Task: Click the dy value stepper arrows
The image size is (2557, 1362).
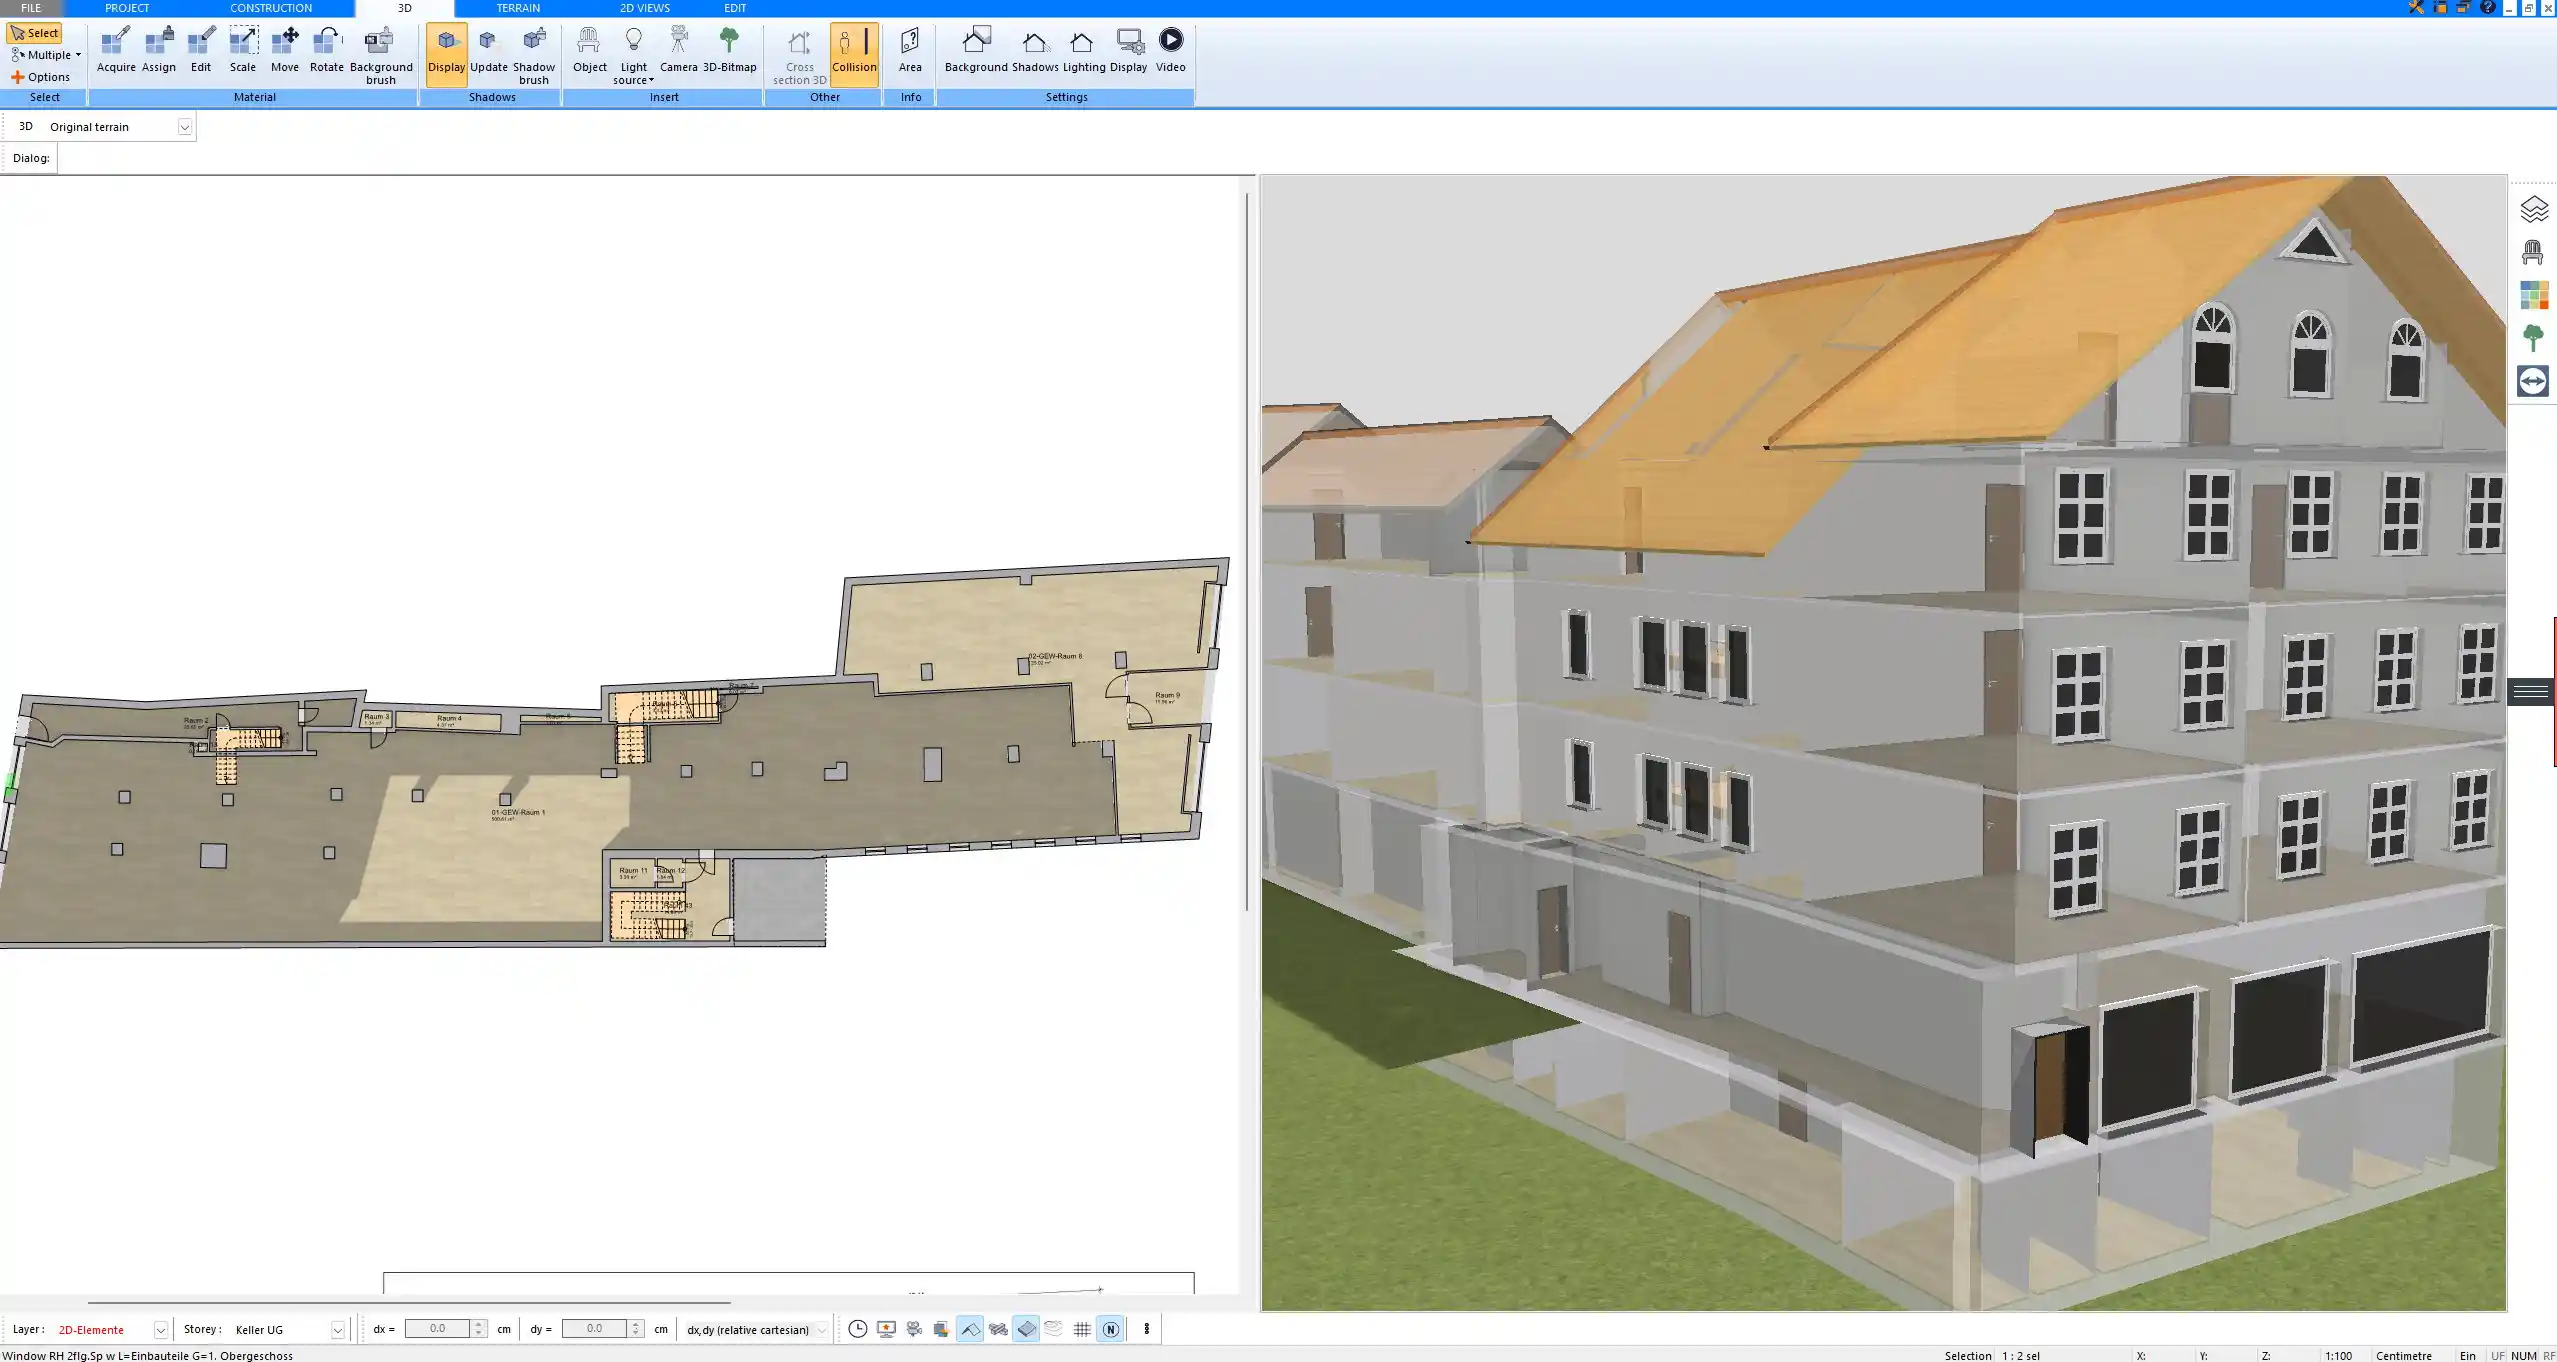Action: click(636, 1329)
